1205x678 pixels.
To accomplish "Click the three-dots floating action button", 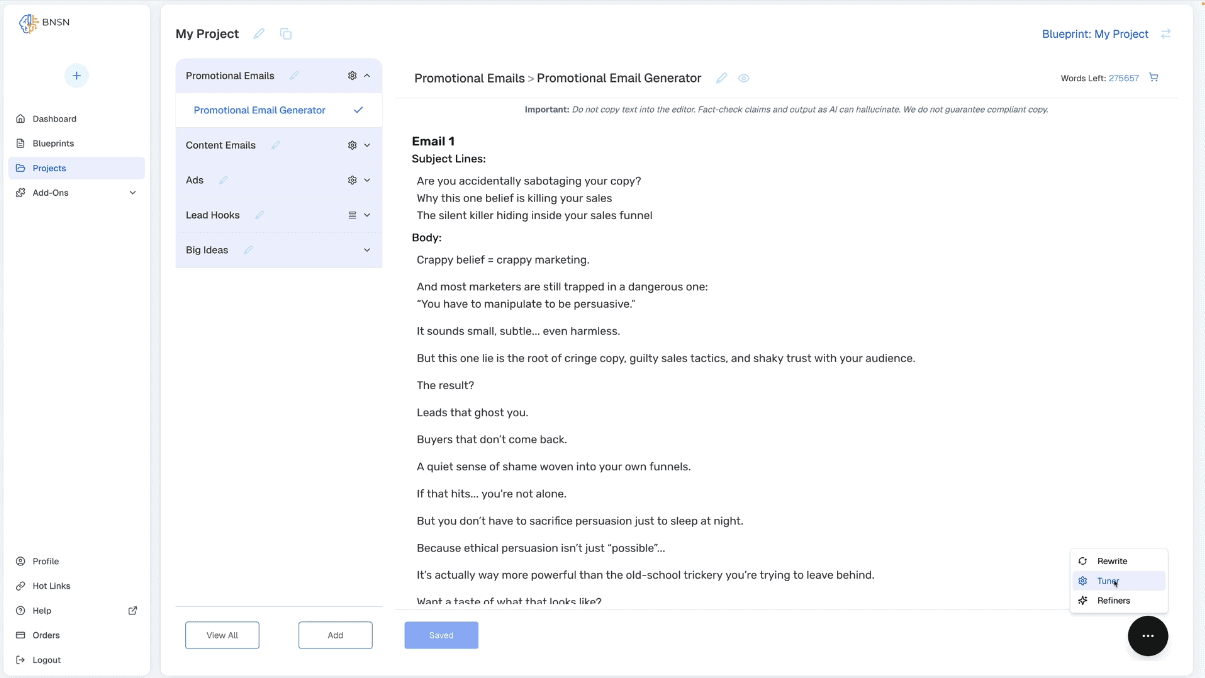I will 1148,636.
